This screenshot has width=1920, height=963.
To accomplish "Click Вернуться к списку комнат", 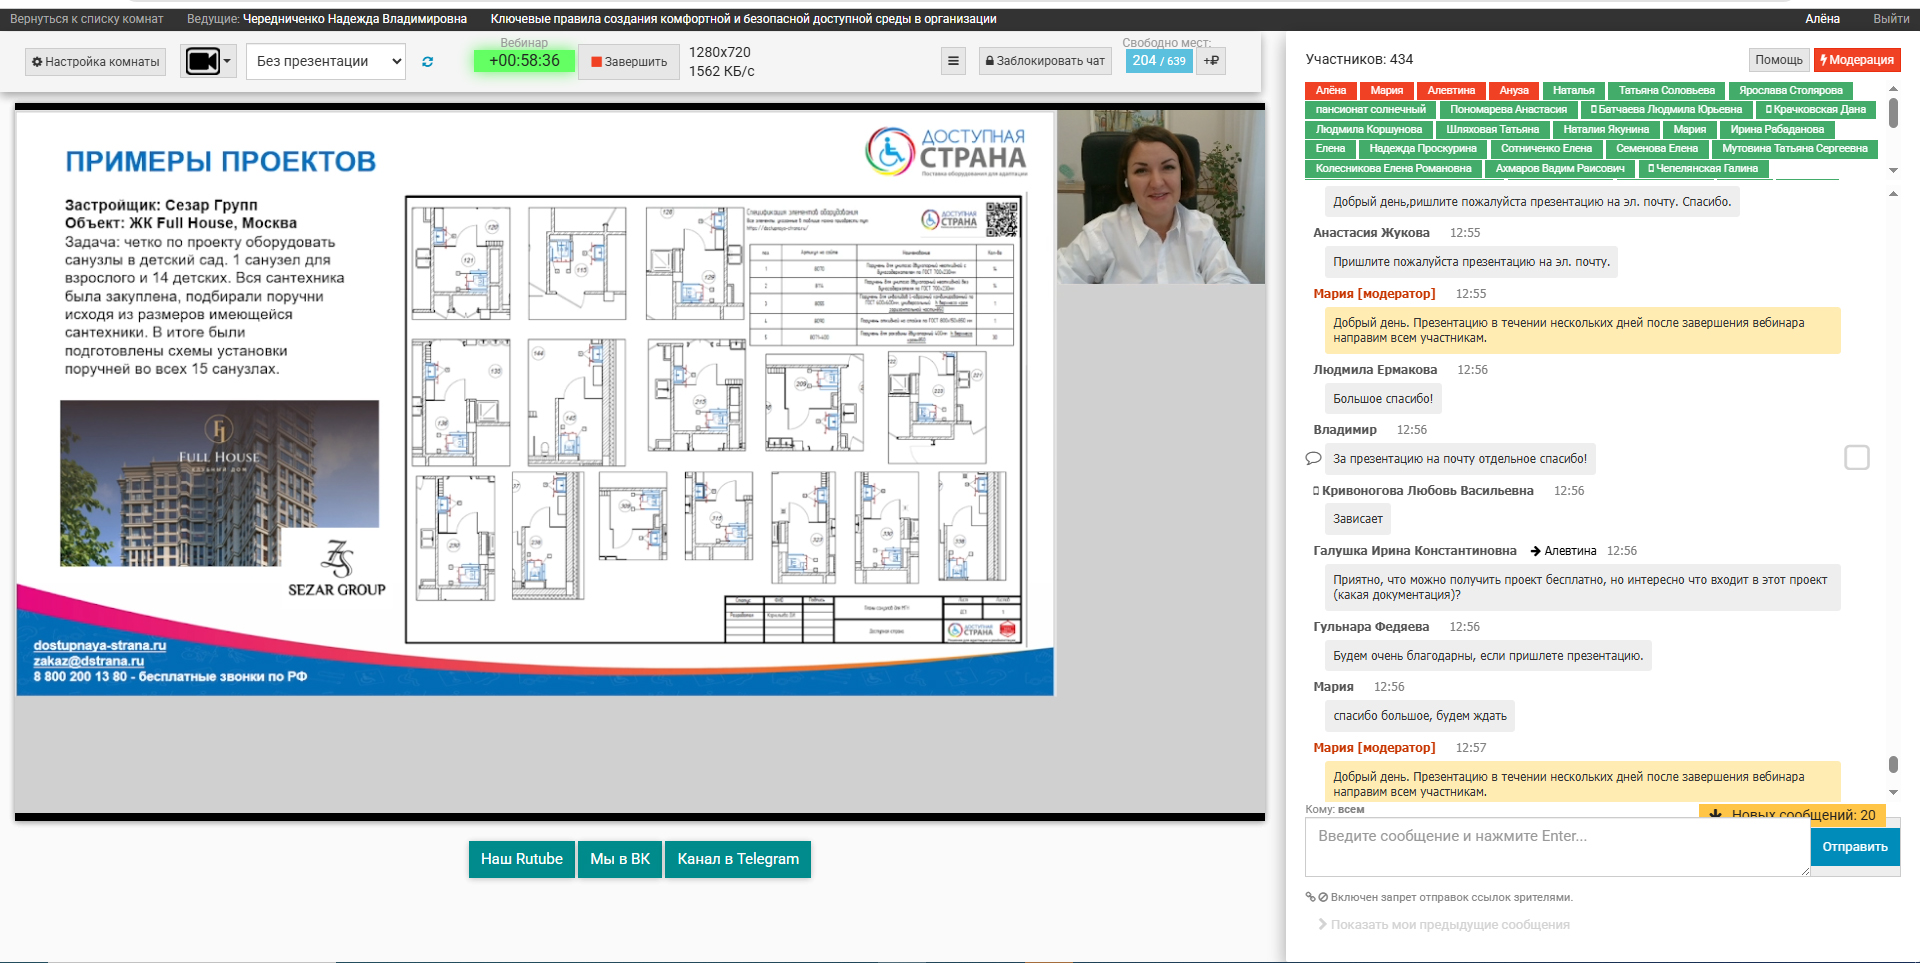I will 87,19.
